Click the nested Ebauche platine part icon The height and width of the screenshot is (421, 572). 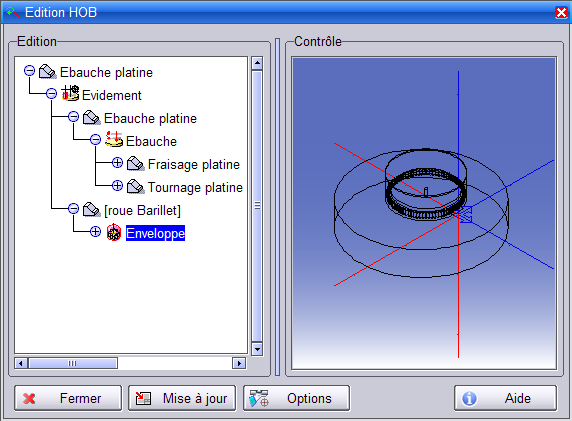[92, 117]
